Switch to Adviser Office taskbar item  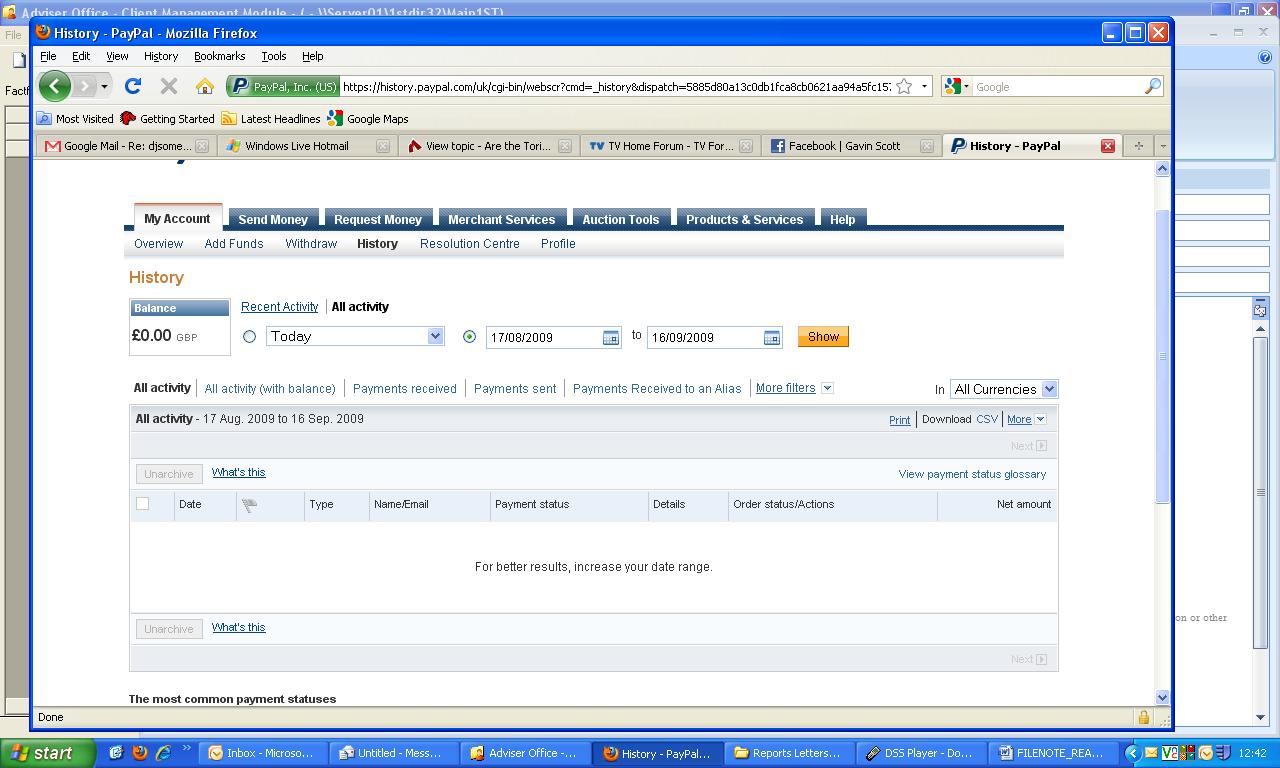524,753
